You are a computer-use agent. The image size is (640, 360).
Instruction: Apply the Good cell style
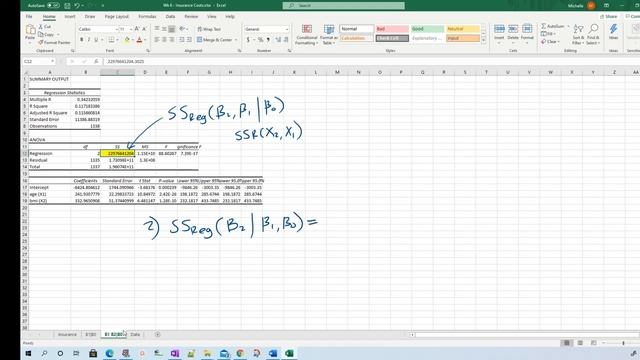(427, 29)
